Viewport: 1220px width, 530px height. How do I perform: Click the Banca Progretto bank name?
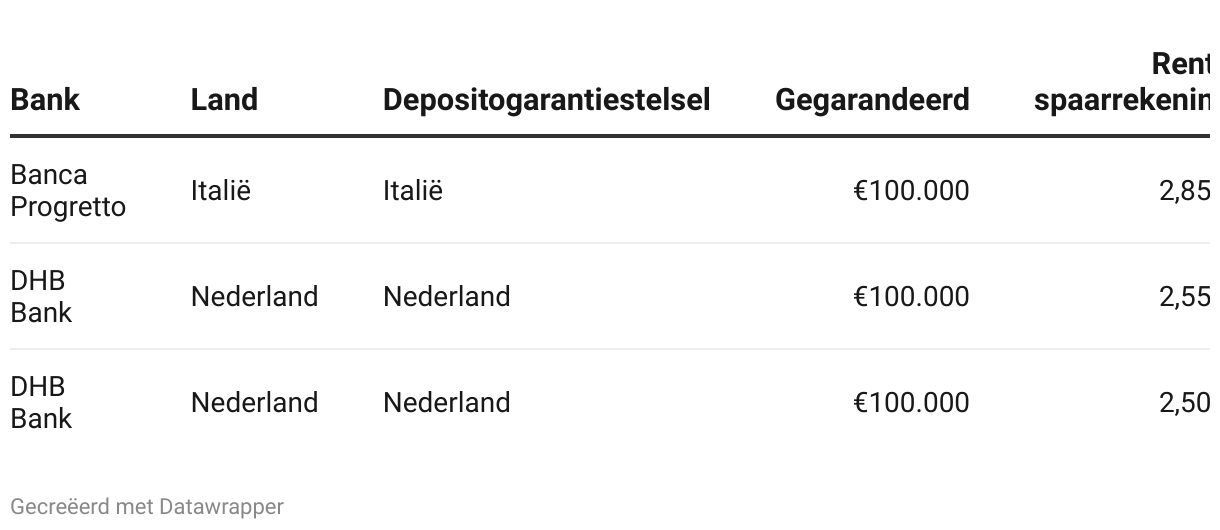[x=68, y=191]
